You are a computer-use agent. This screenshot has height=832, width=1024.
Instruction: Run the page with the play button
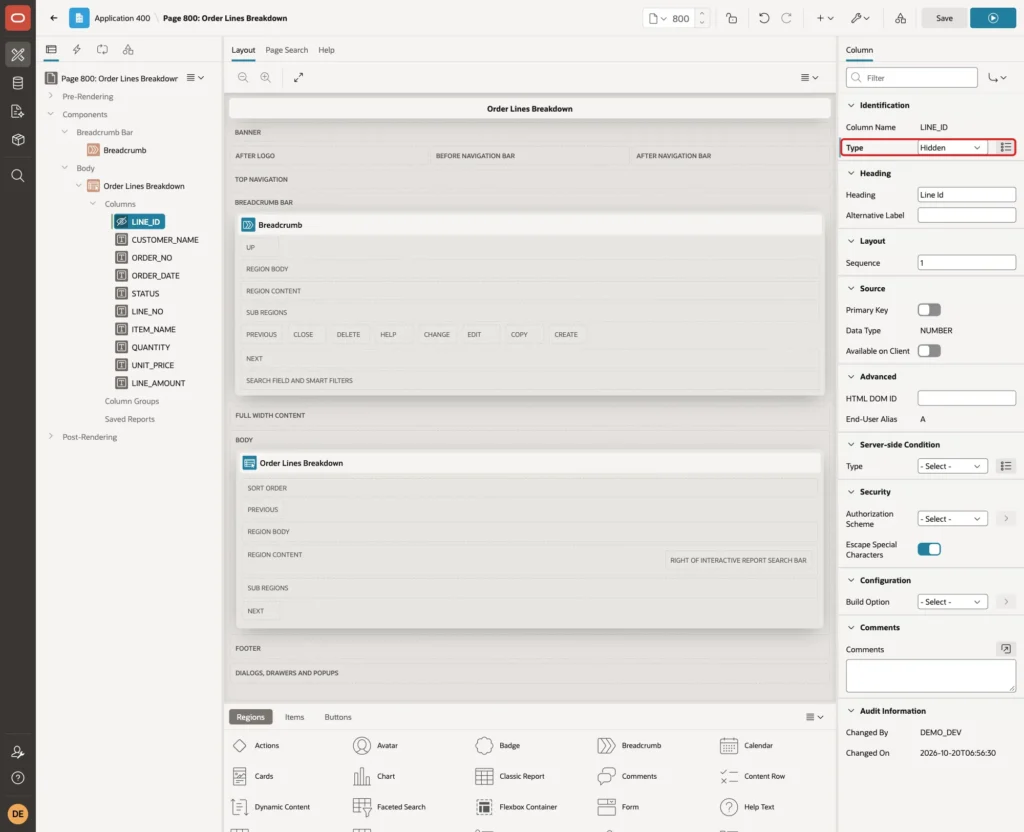click(993, 18)
